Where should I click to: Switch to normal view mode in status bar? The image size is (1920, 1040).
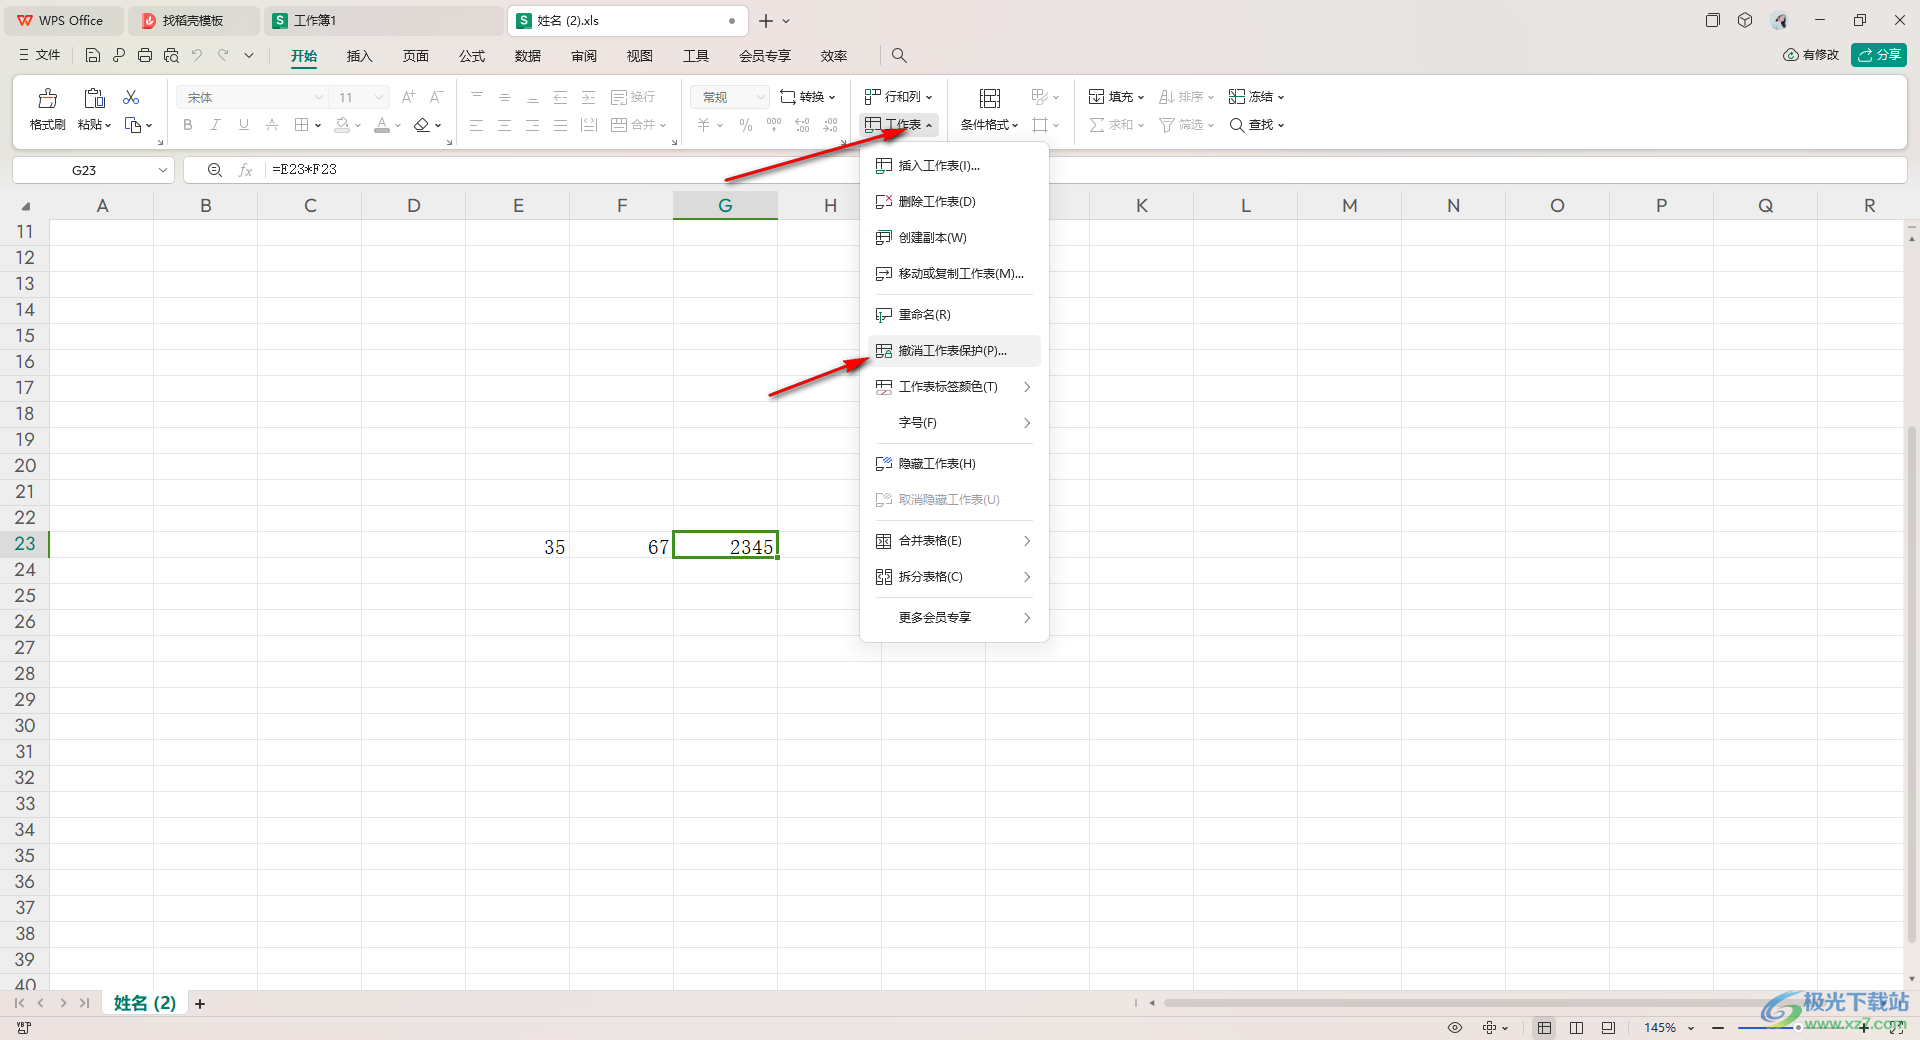(x=1545, y=1028)
